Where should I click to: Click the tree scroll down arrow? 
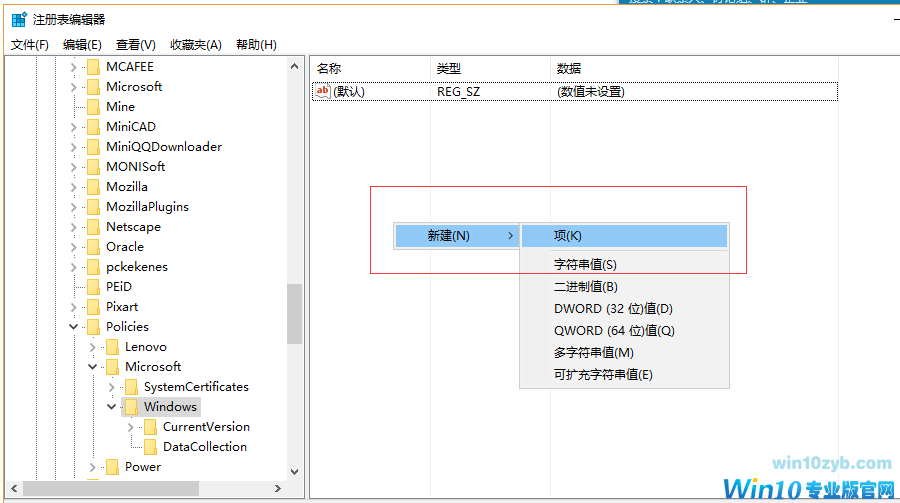[x=294, y=472]
